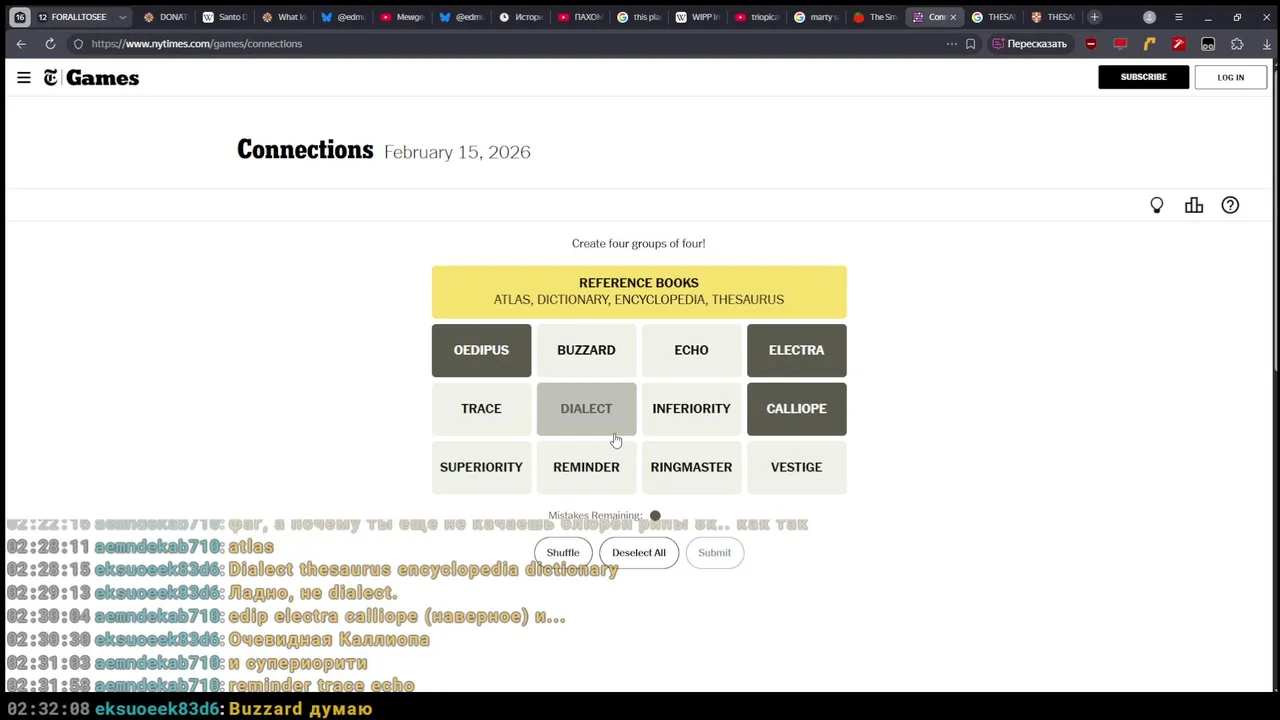This screenshot has height=720, width=1280.
Task: Click the yellow arrow extension icon
Action: click(x=1149, y=44)
